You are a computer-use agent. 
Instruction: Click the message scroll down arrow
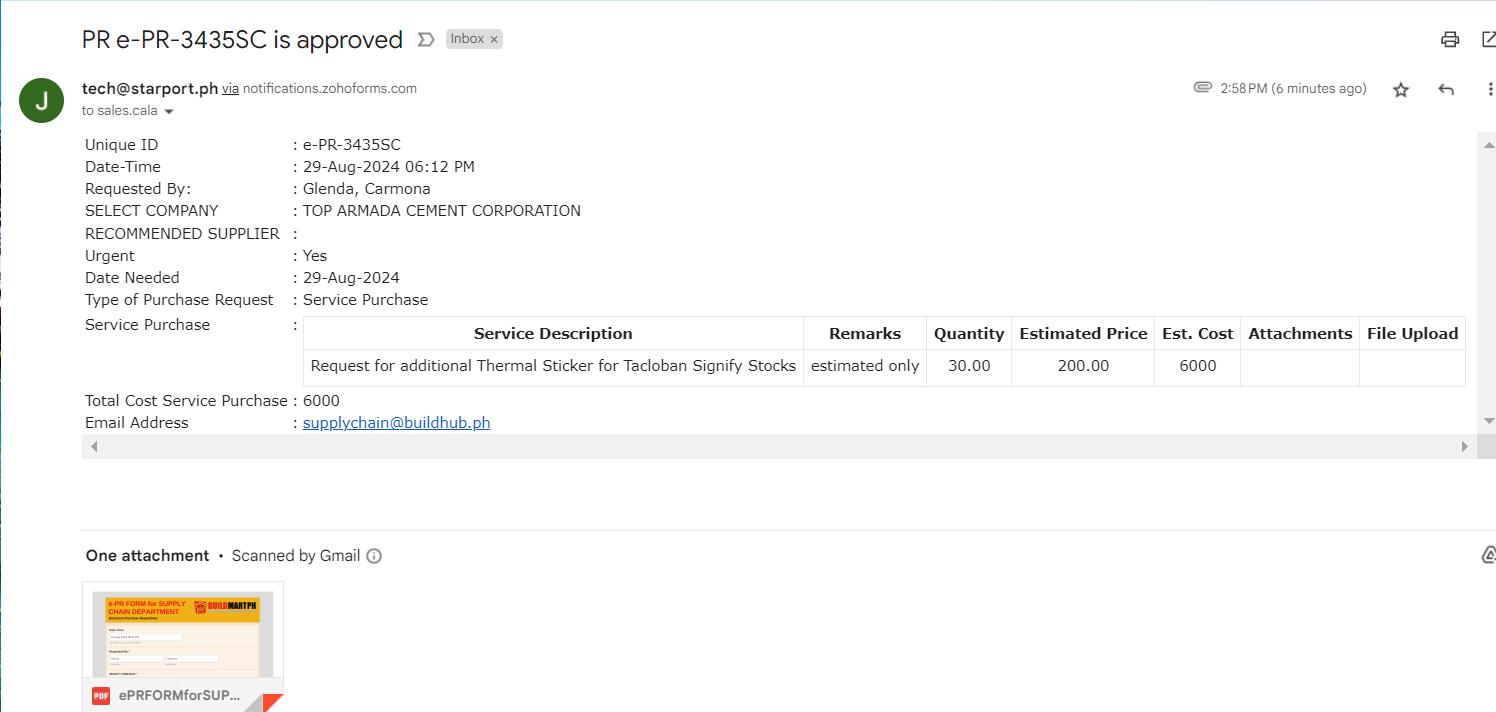tap(1487, 421)
